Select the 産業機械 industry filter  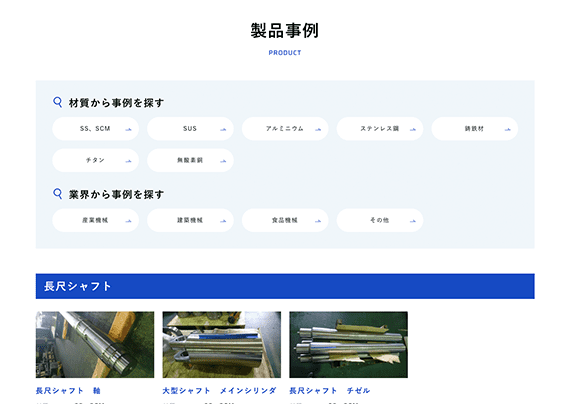[96, 220]
